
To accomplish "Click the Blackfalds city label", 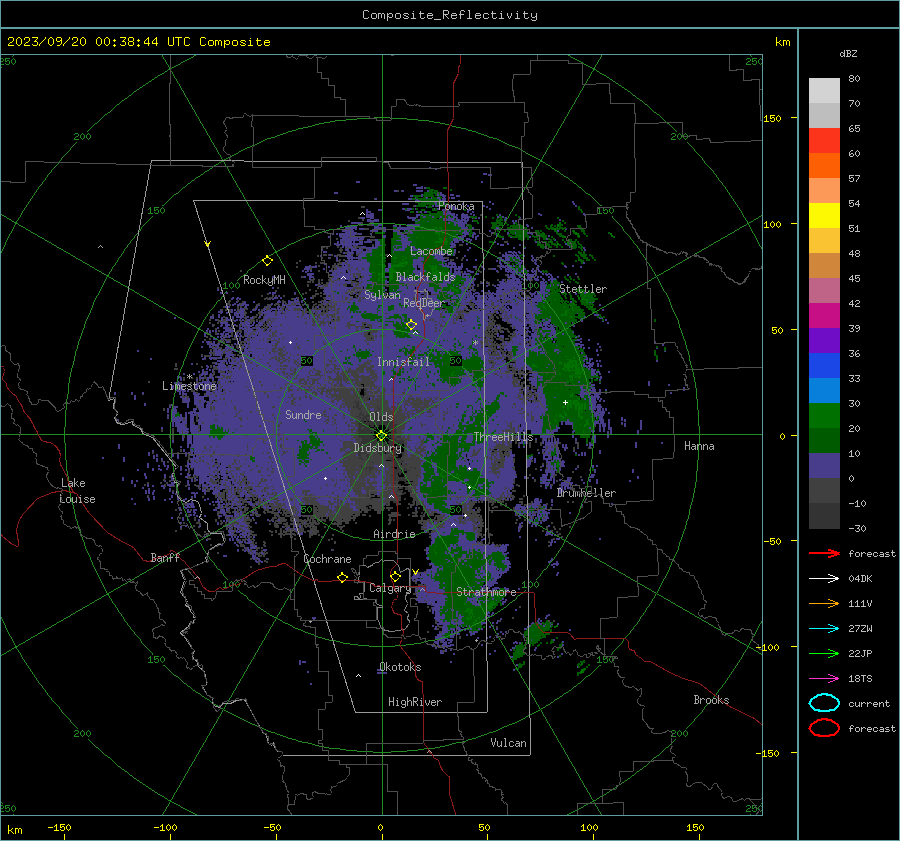I will pos(425,277).
